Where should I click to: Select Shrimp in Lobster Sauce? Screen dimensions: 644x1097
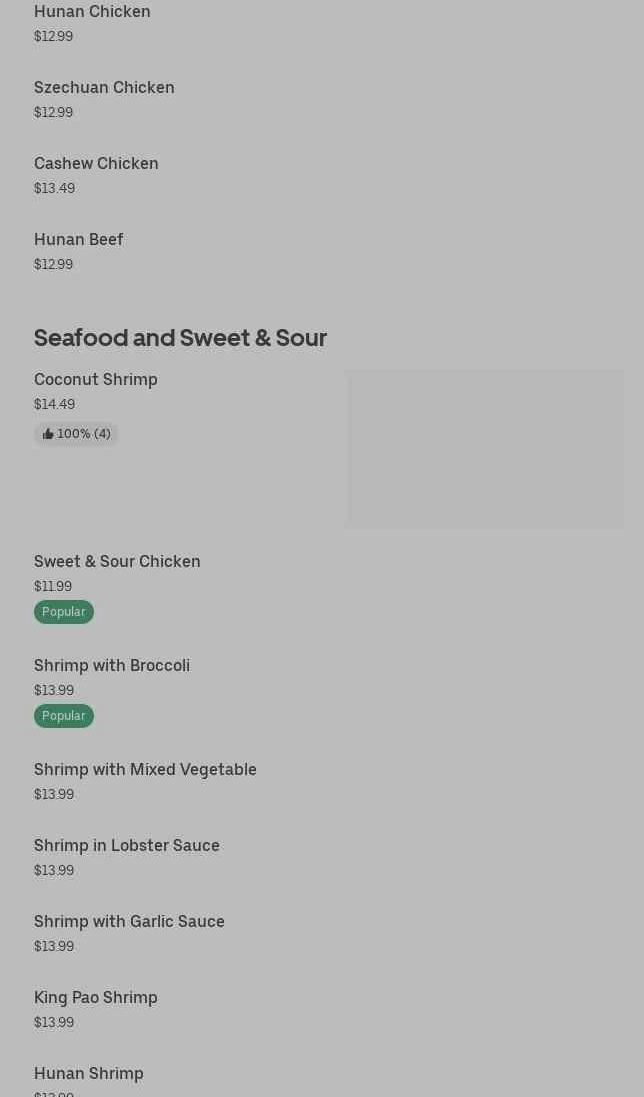click(x=127, y=846)
